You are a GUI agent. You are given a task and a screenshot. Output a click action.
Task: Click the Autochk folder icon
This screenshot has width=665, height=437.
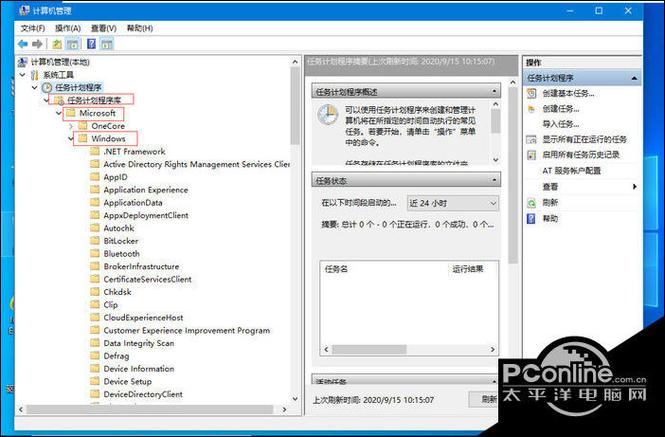(95, 228)
